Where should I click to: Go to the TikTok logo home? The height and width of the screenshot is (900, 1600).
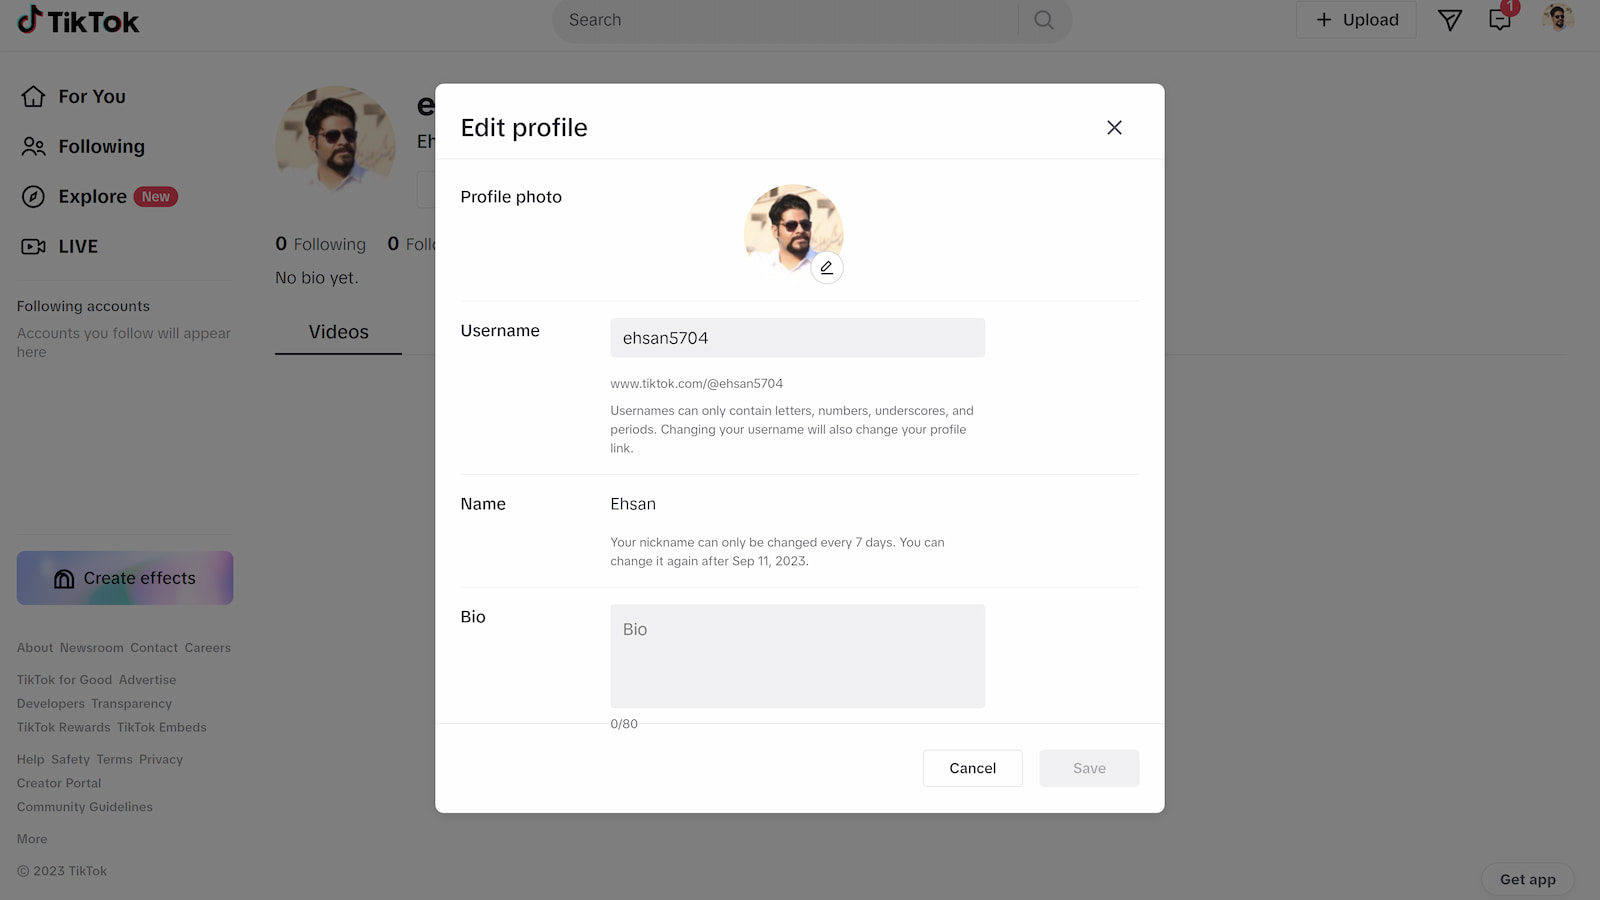pos(78,20)
